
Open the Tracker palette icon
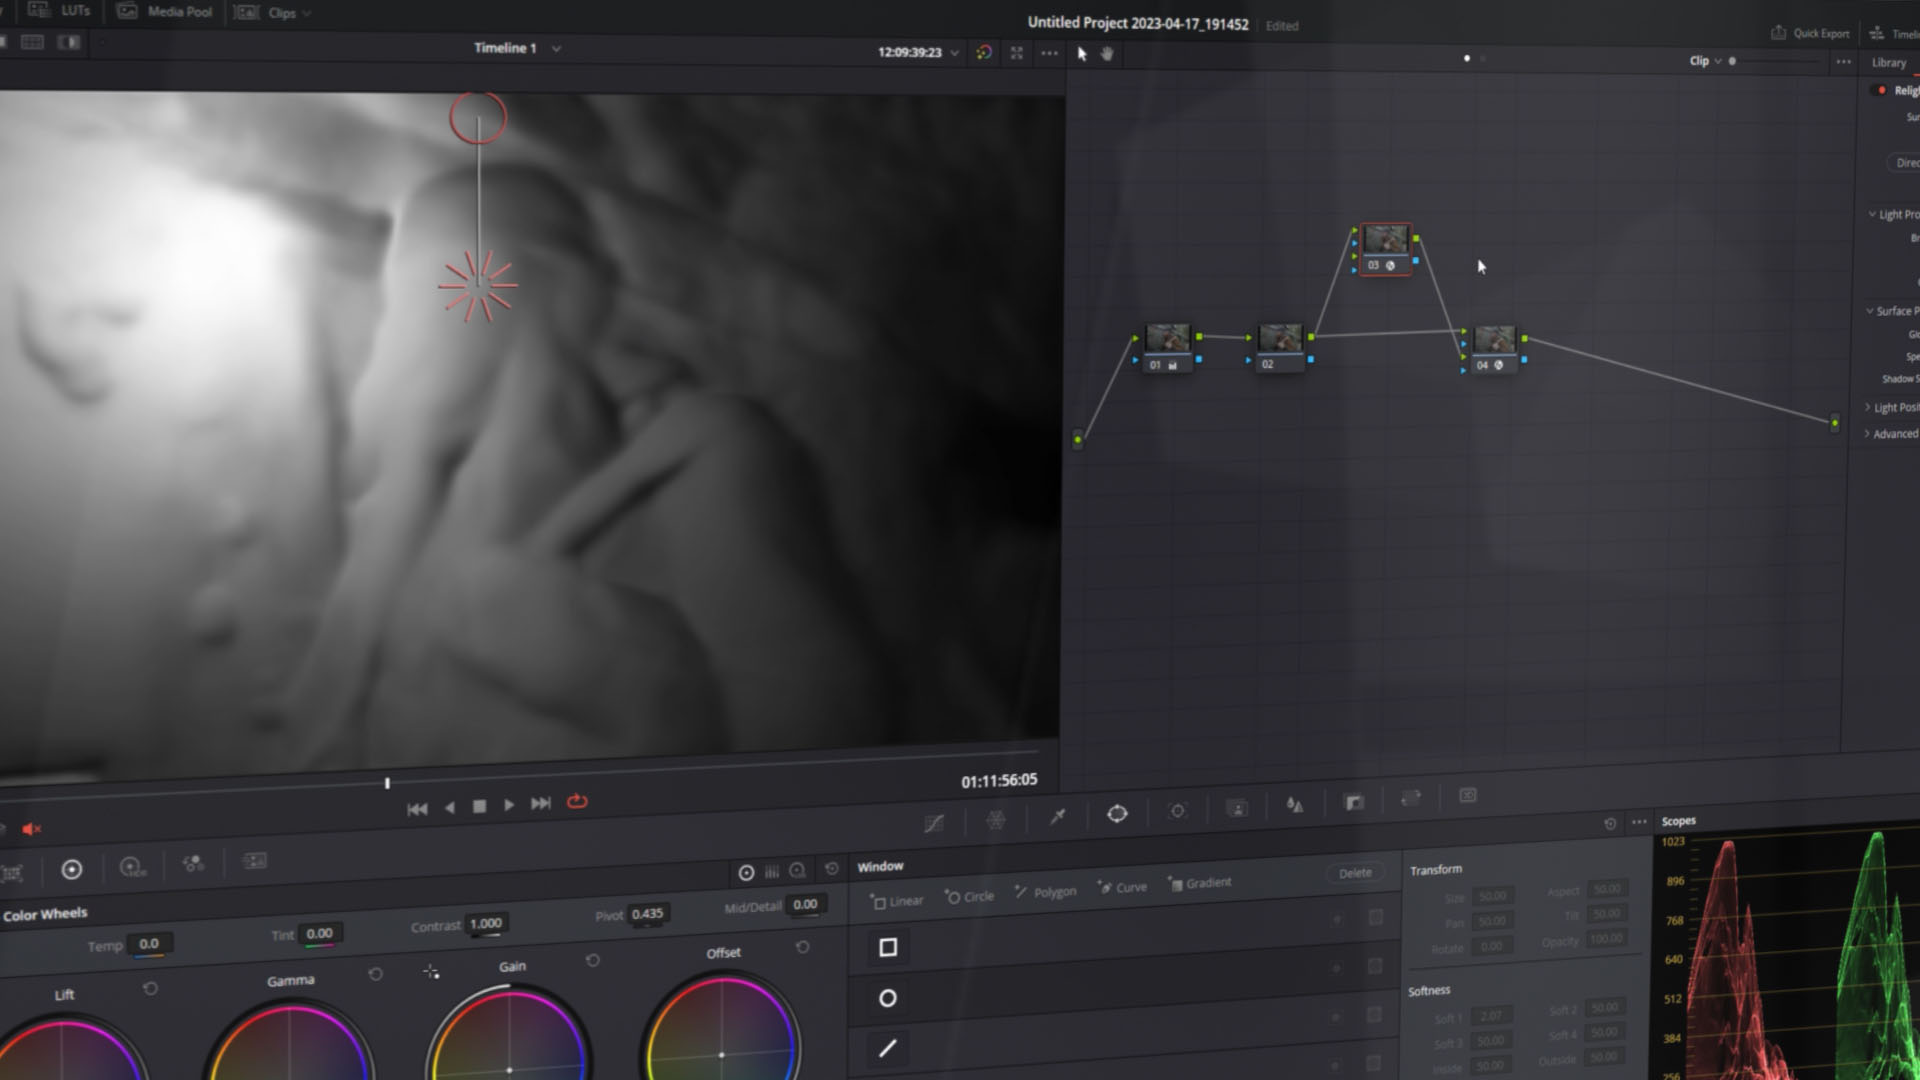(x=1177, y=811)
